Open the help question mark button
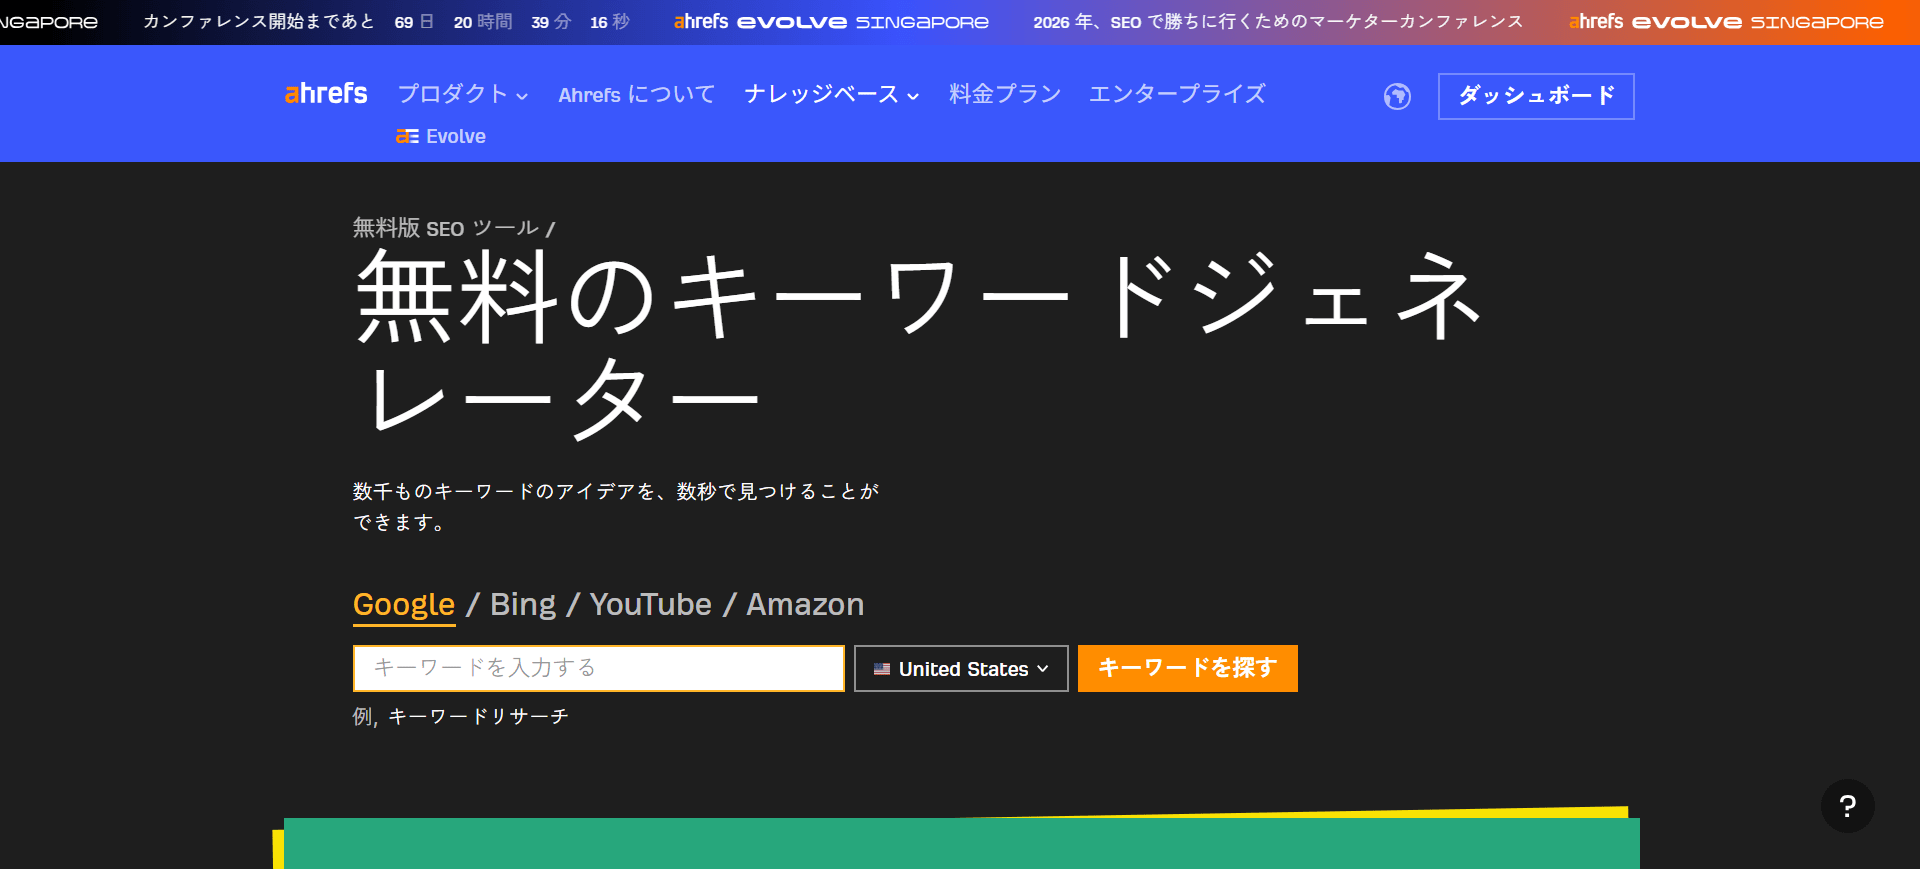 coord(1847,806)
